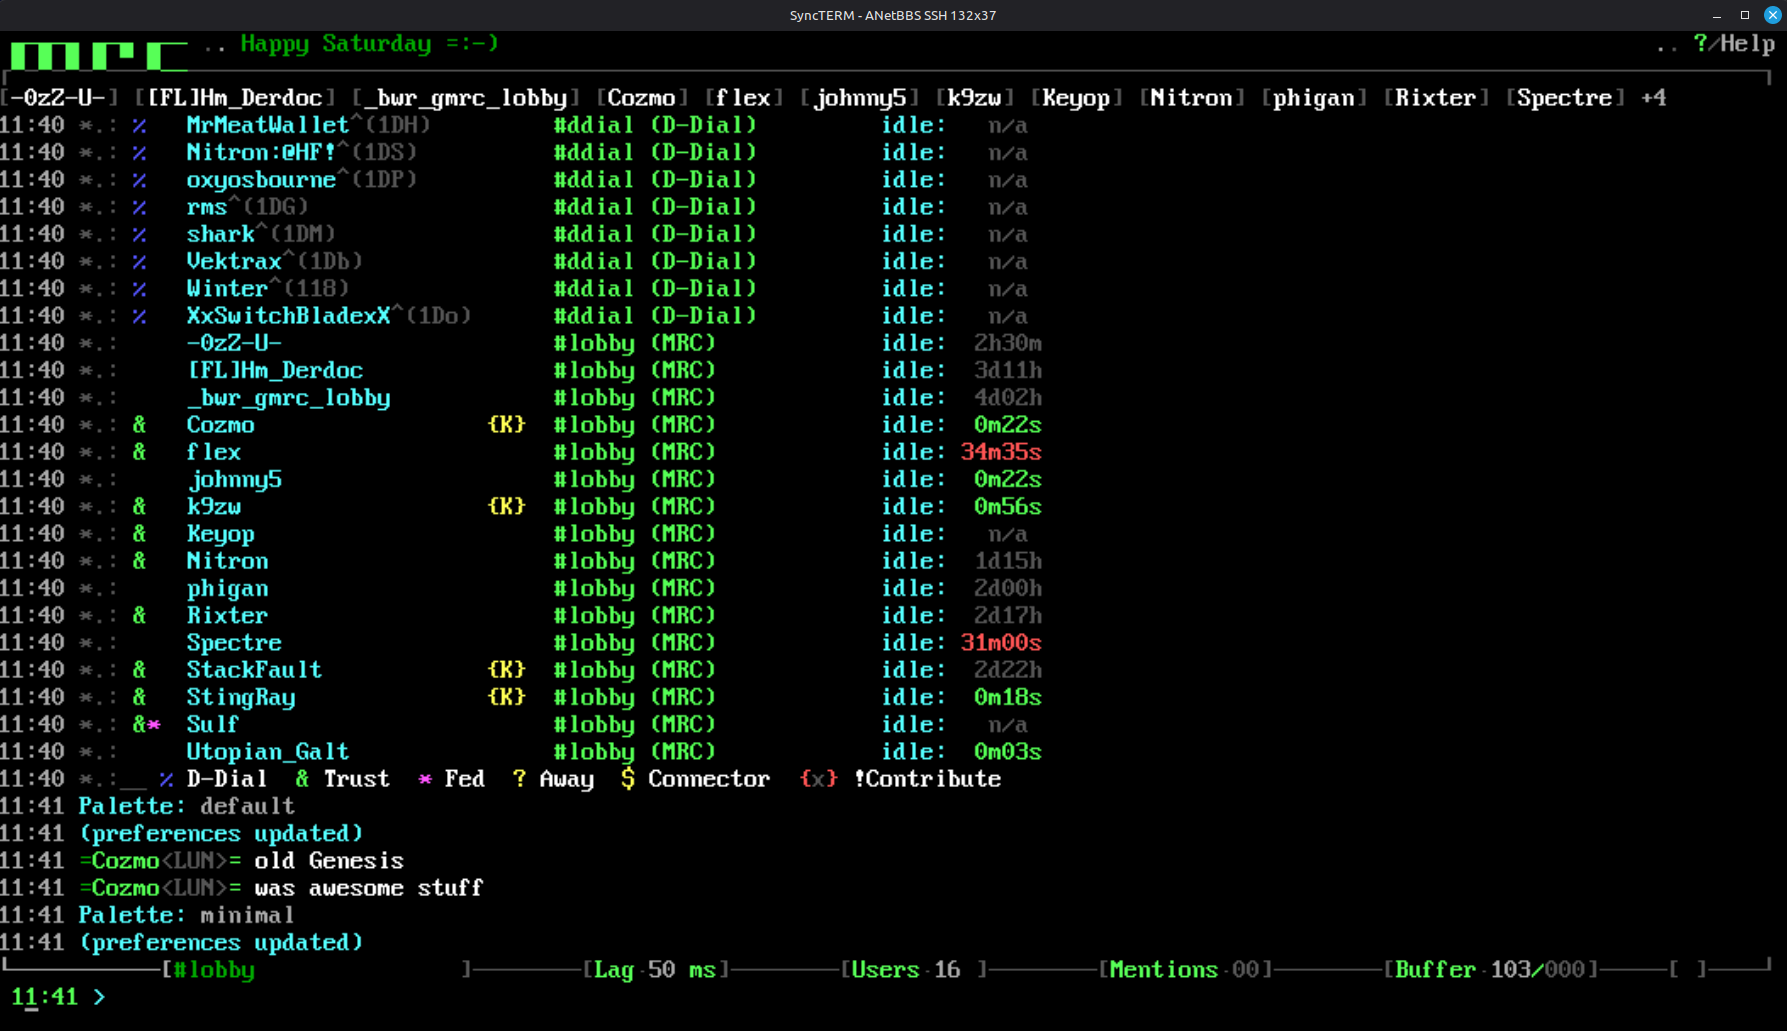The width and height of the screenshot is (1787, 1031).
Task: Click the 'Palette: minimal' message line
Action: click(x=187, y=915)
